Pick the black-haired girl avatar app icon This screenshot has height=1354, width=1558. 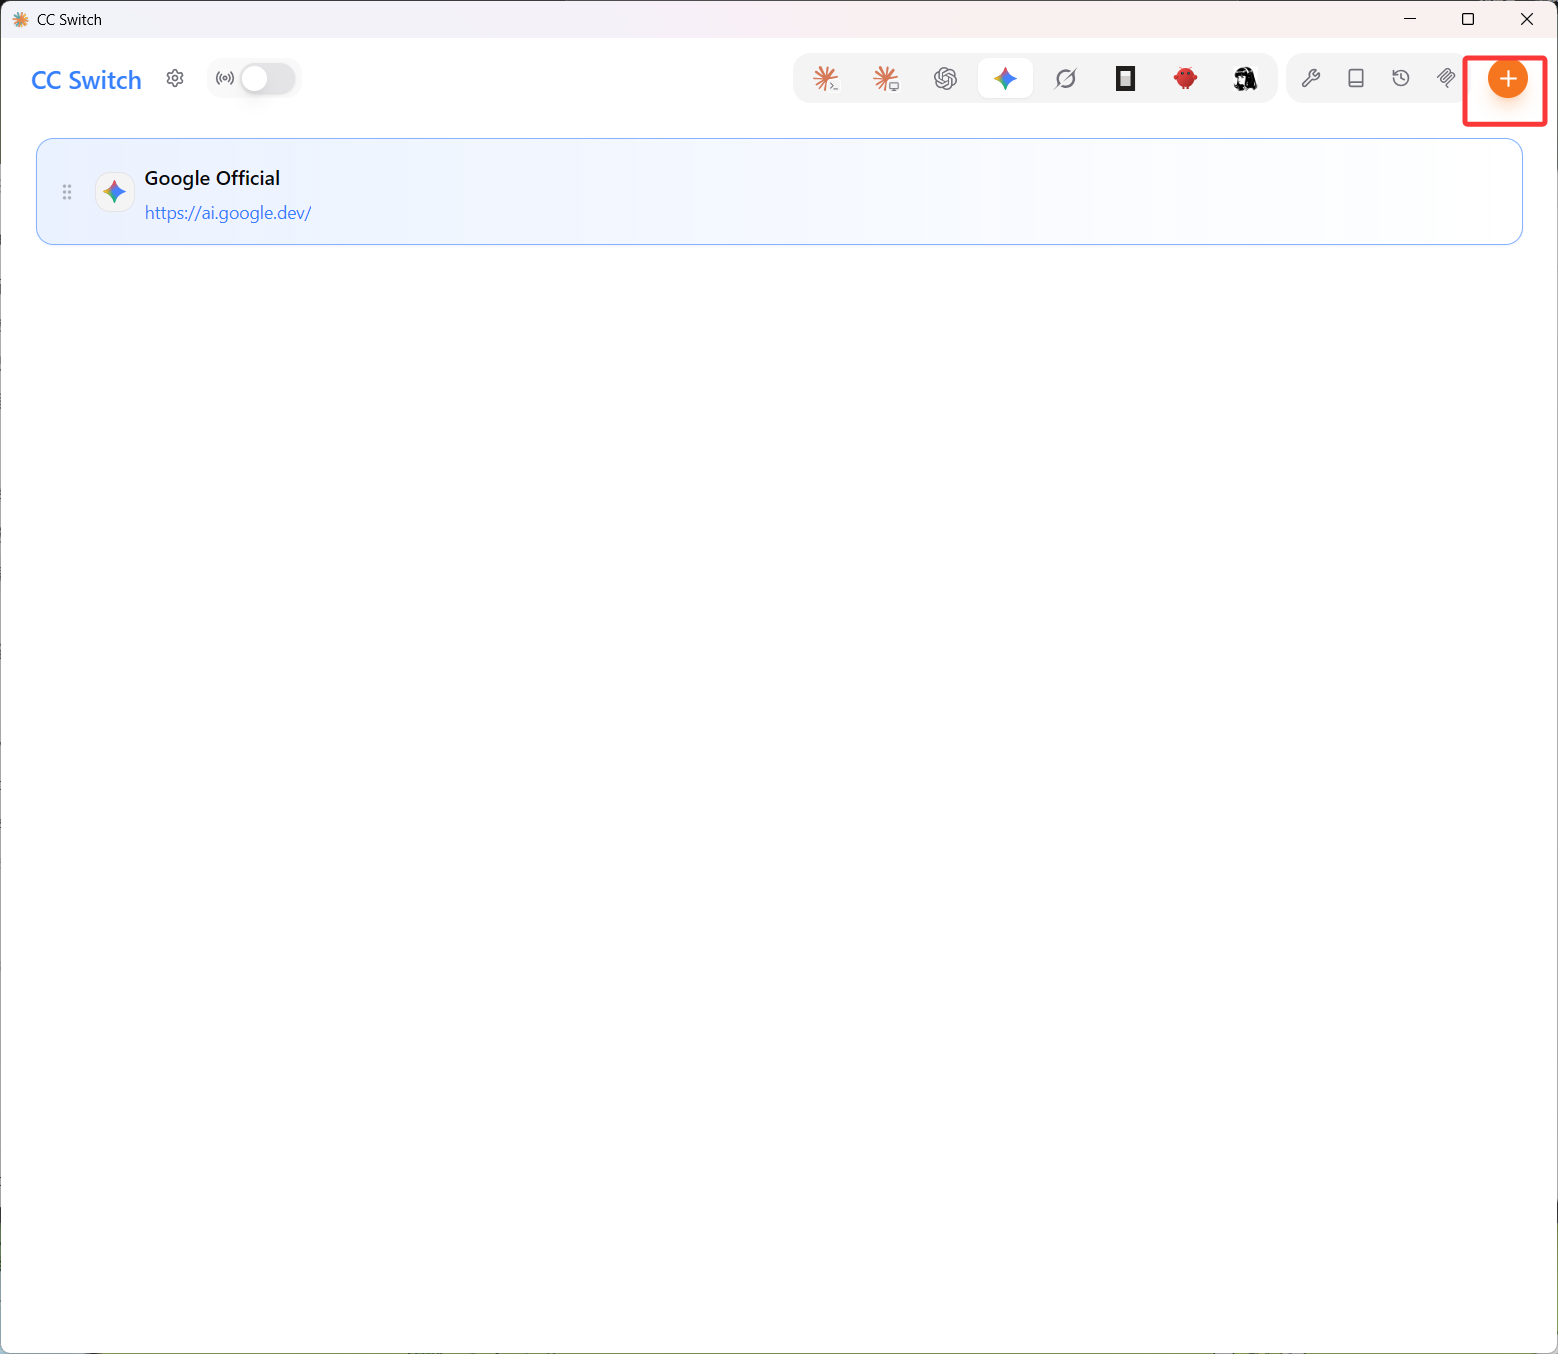point(1245,78)
